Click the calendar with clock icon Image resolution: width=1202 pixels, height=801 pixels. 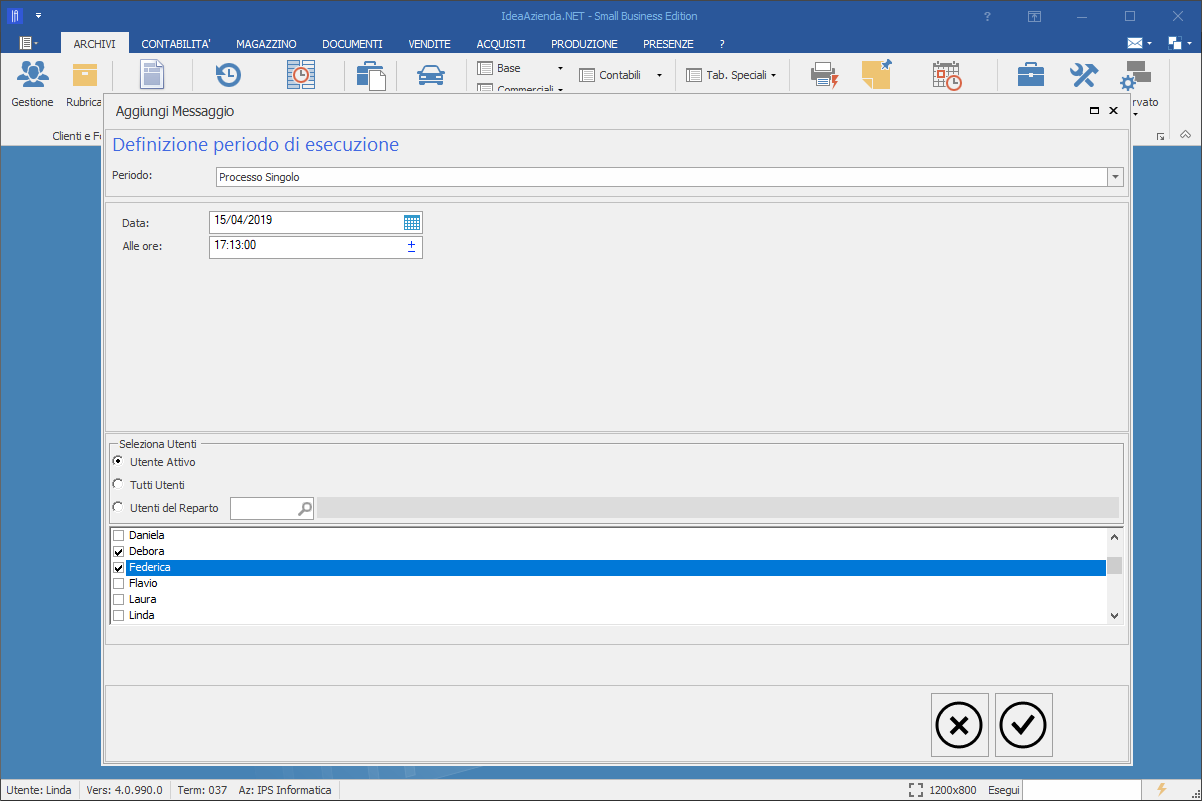click(946, 75)
